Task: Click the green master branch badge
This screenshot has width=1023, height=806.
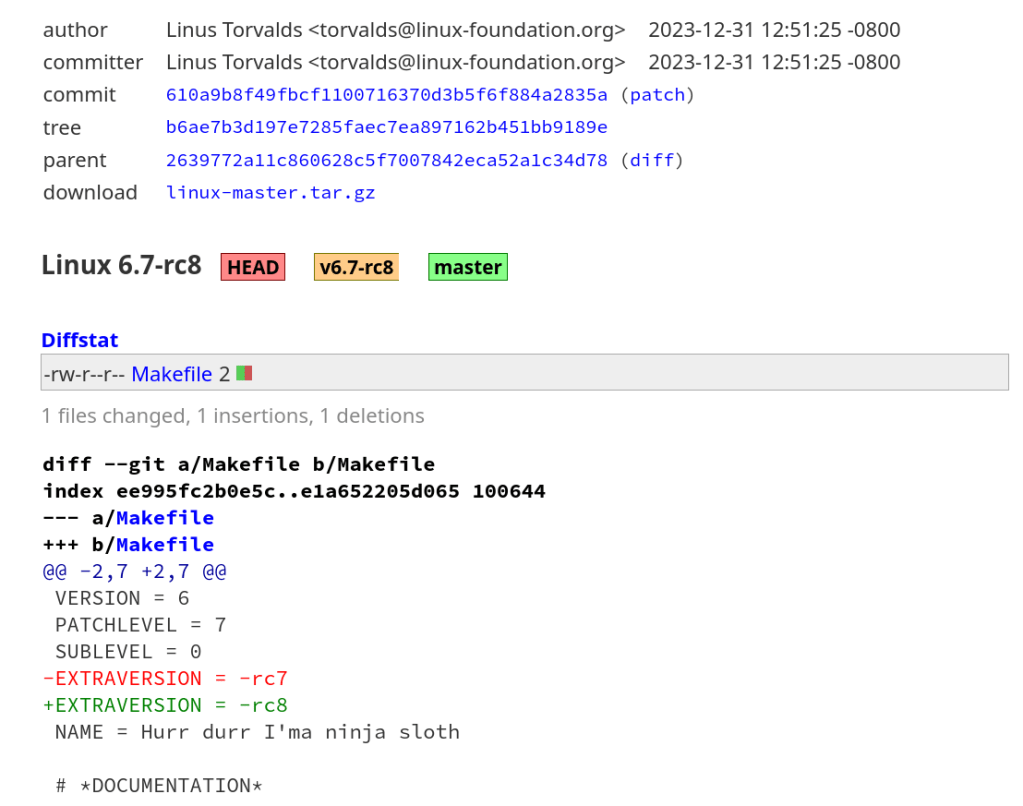Action: [x=467, y=267]
